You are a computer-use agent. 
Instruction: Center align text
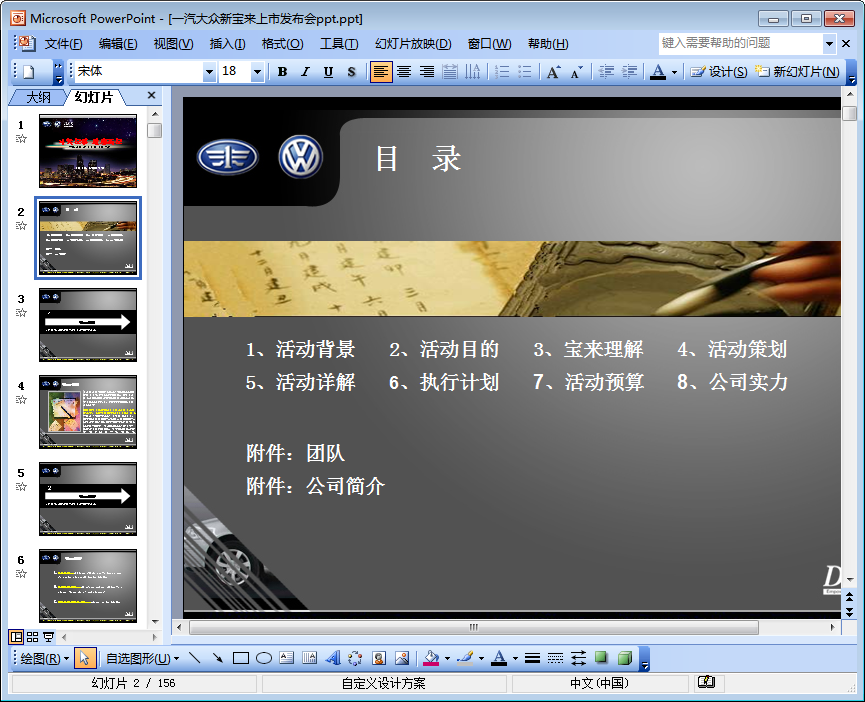(404, 72)
